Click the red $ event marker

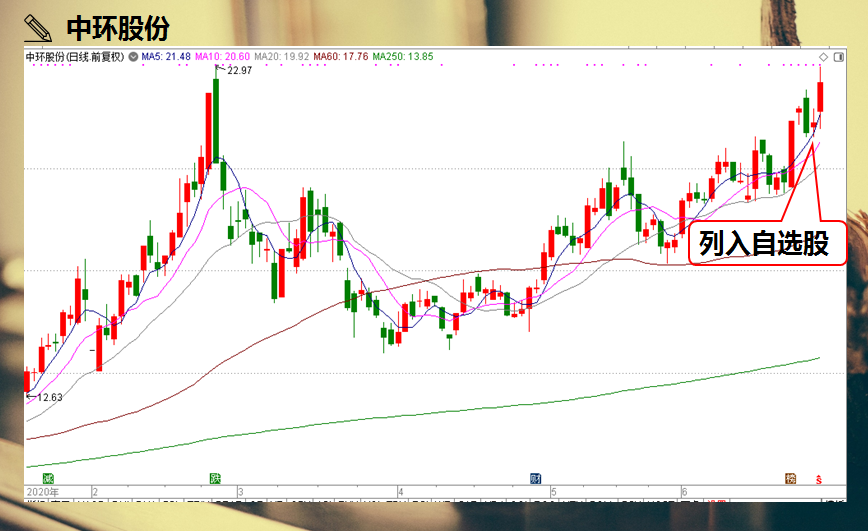[x=819, y=479]
